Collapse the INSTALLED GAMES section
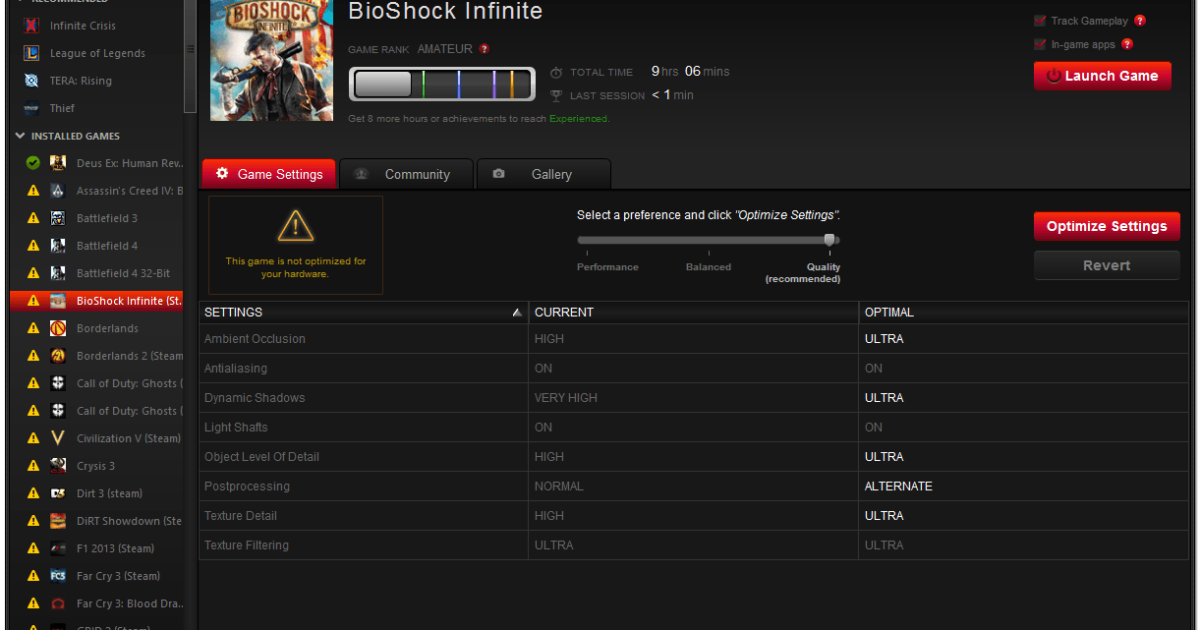Viewport: 1200px width, 630px height. click(19, 136)
